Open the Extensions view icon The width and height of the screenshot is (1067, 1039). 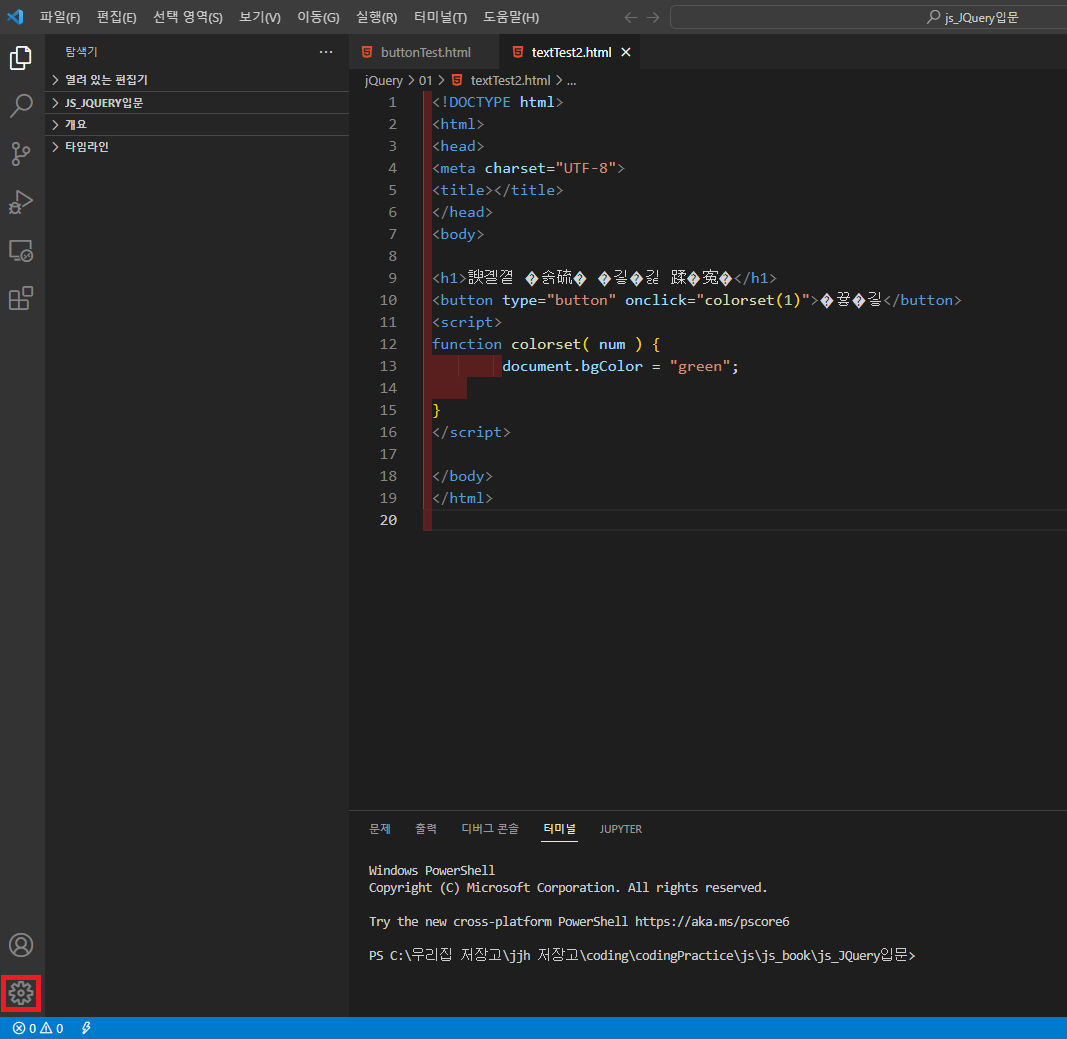21,299
